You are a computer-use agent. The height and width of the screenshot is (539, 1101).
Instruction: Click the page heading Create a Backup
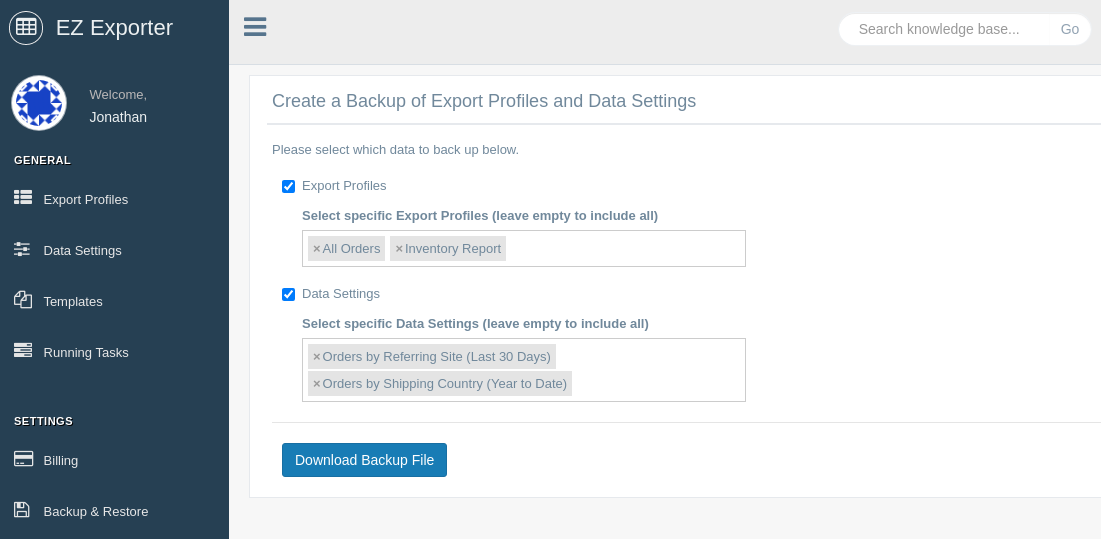pyautogui.click(x=484, y=101)
